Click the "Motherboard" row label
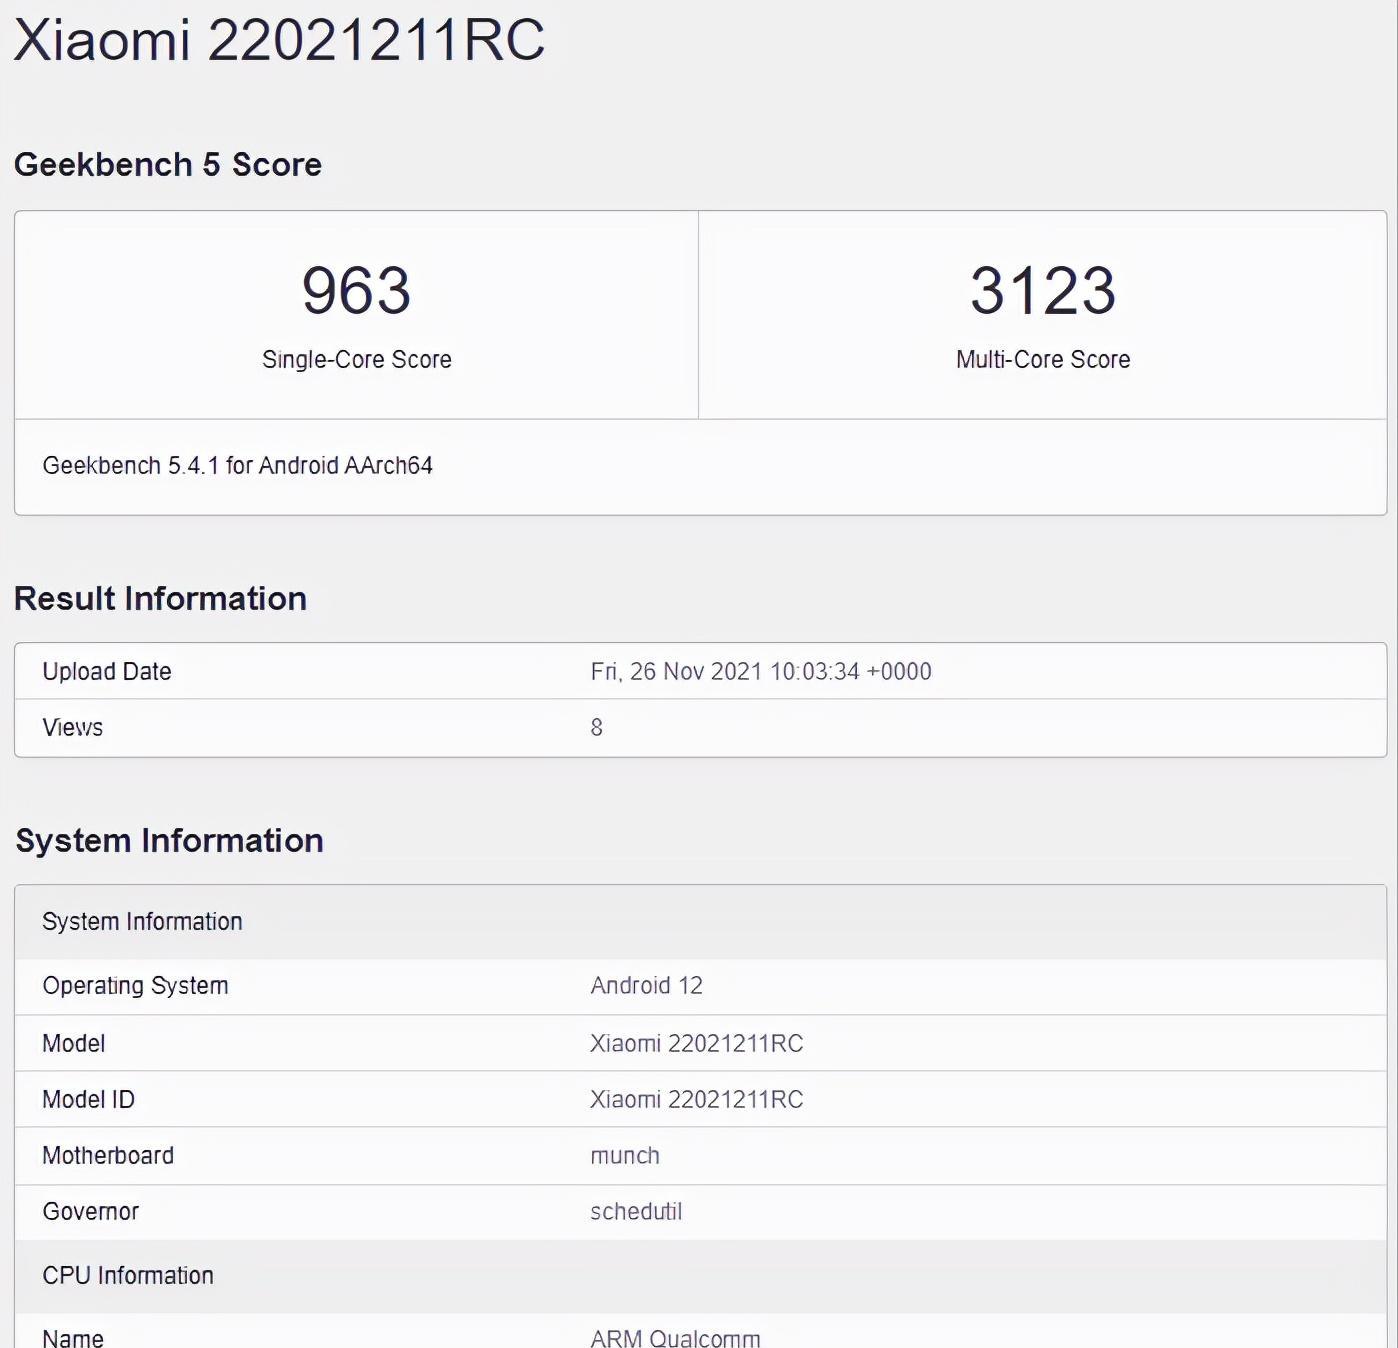Image resolution: width=1398 pixels, height=1348 pixels. click(x=108, y=1155)
